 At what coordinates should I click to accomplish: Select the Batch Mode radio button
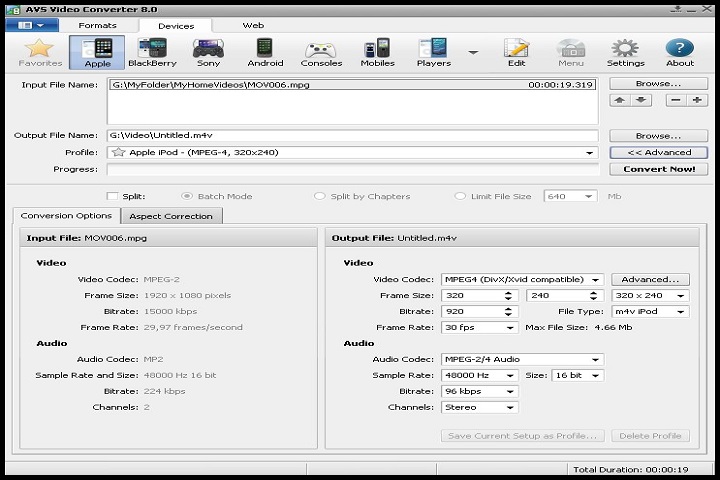(x=186, y=196)
